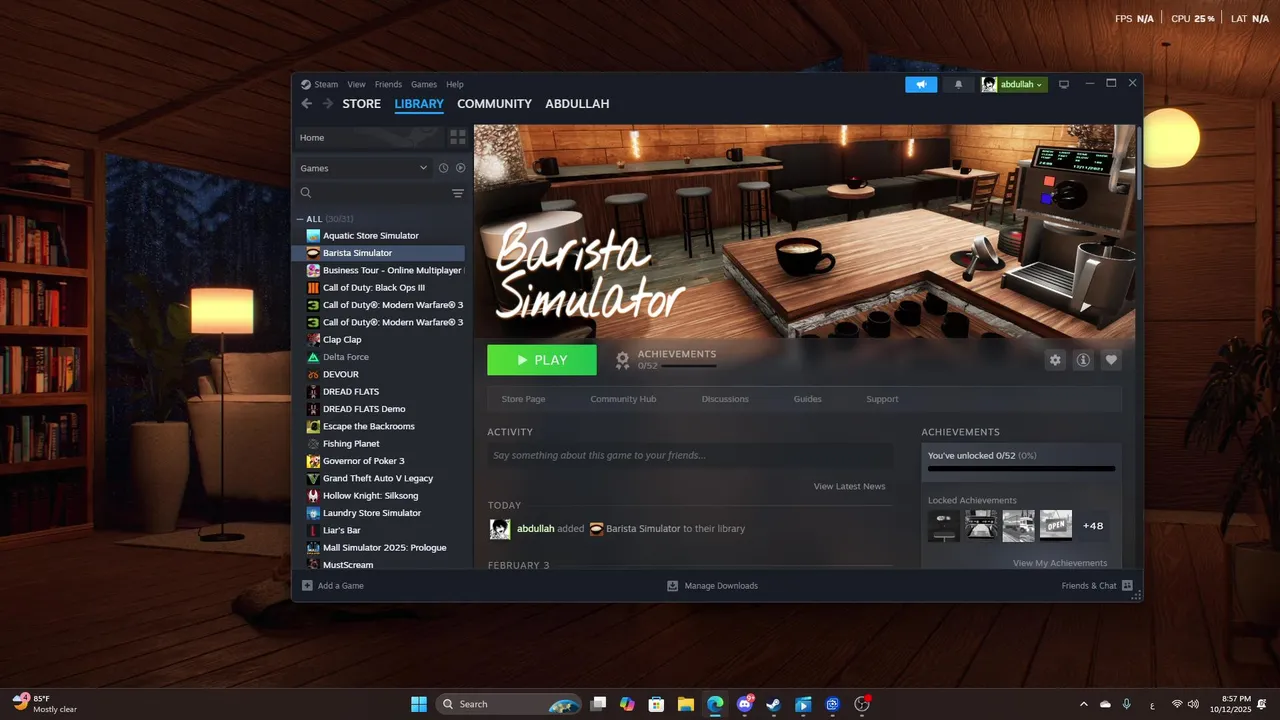Open the Discussions tab

[x=725, y=399]
